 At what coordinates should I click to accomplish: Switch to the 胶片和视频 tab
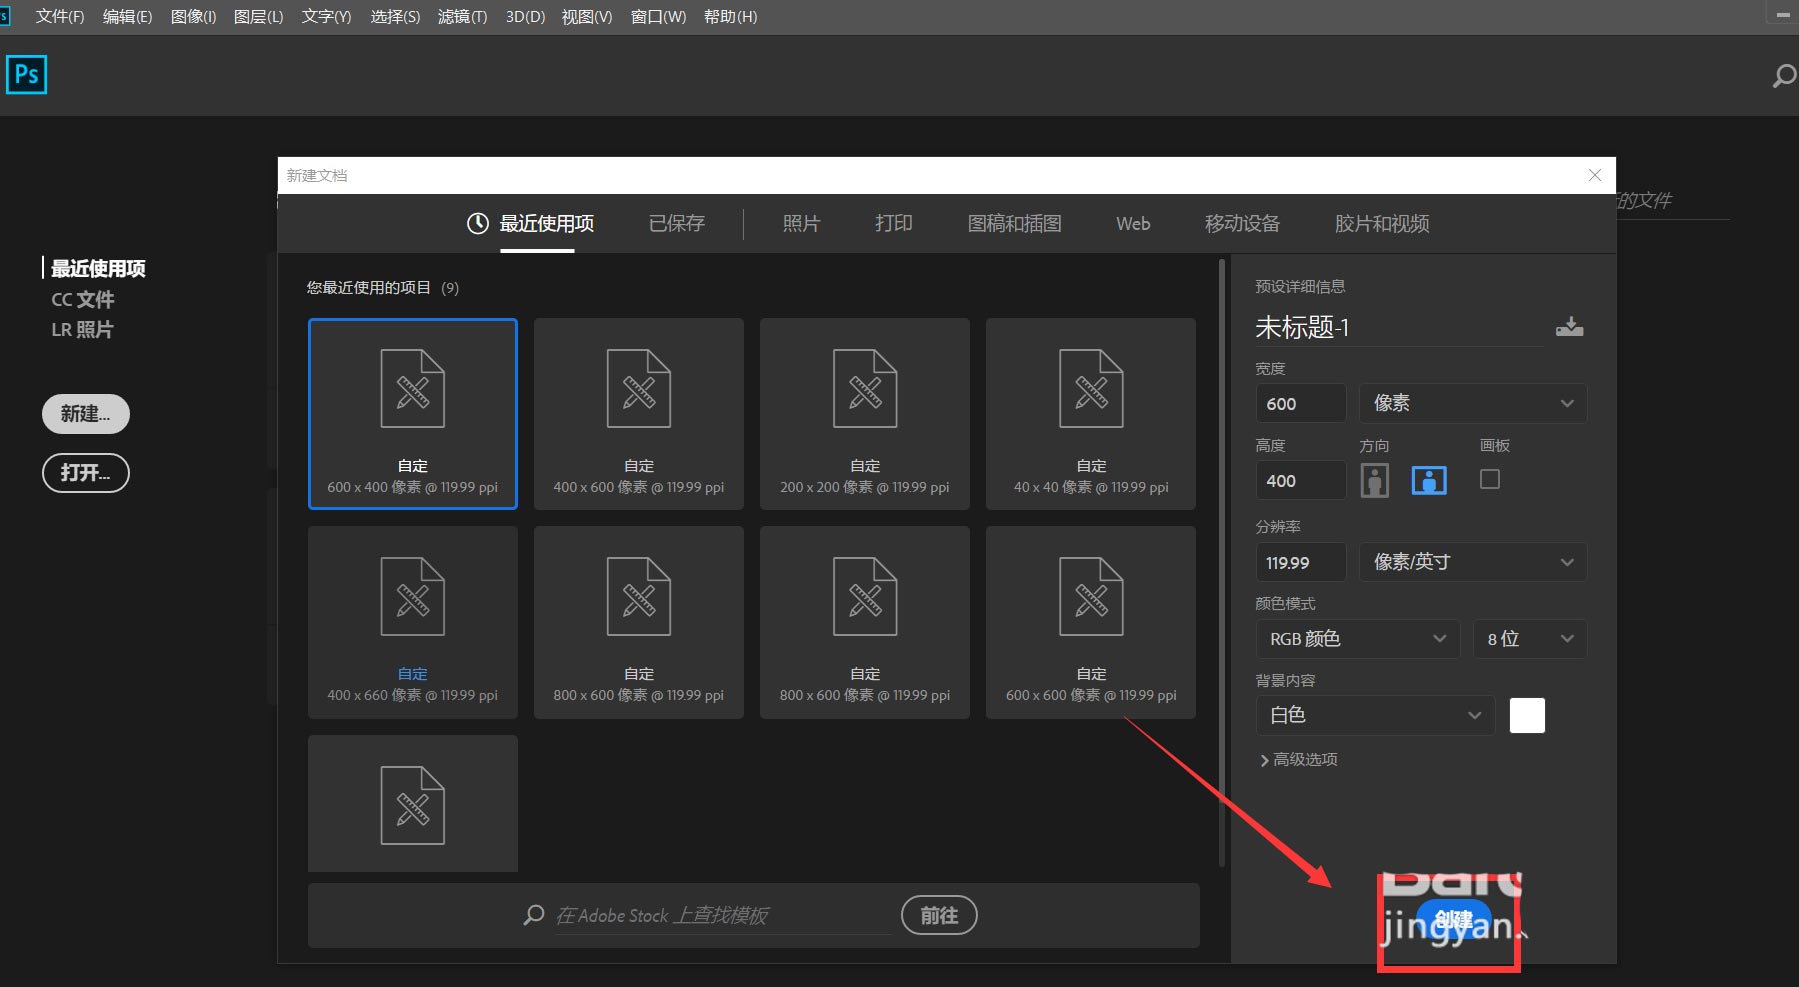coord(1382,224)
